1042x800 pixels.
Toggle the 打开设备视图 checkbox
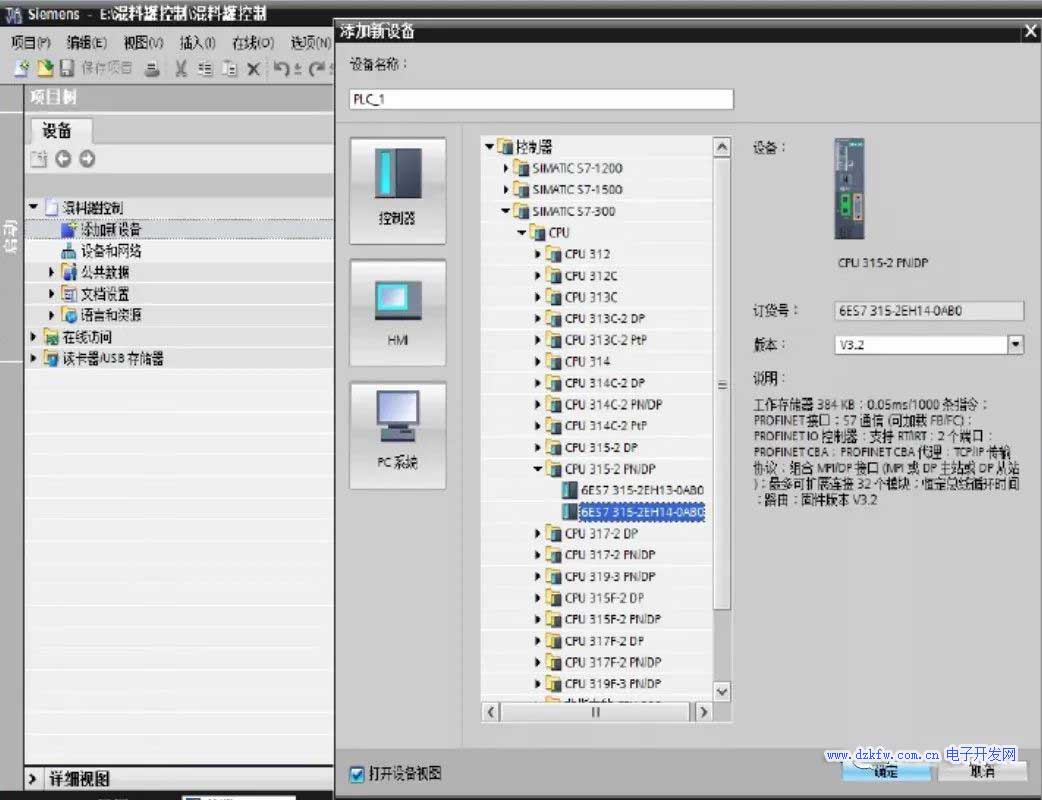[x=357, y=773]
